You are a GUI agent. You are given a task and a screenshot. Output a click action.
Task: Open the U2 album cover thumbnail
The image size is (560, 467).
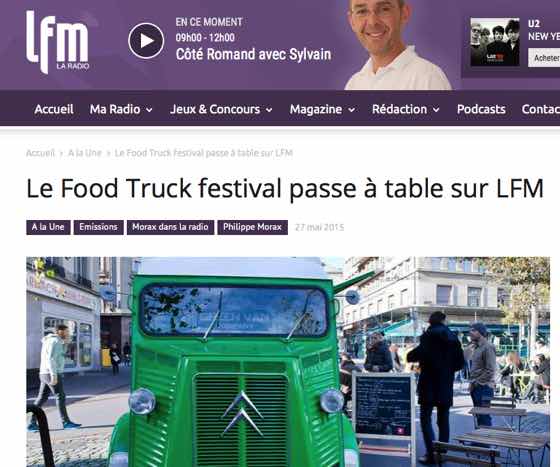(495, 42)
